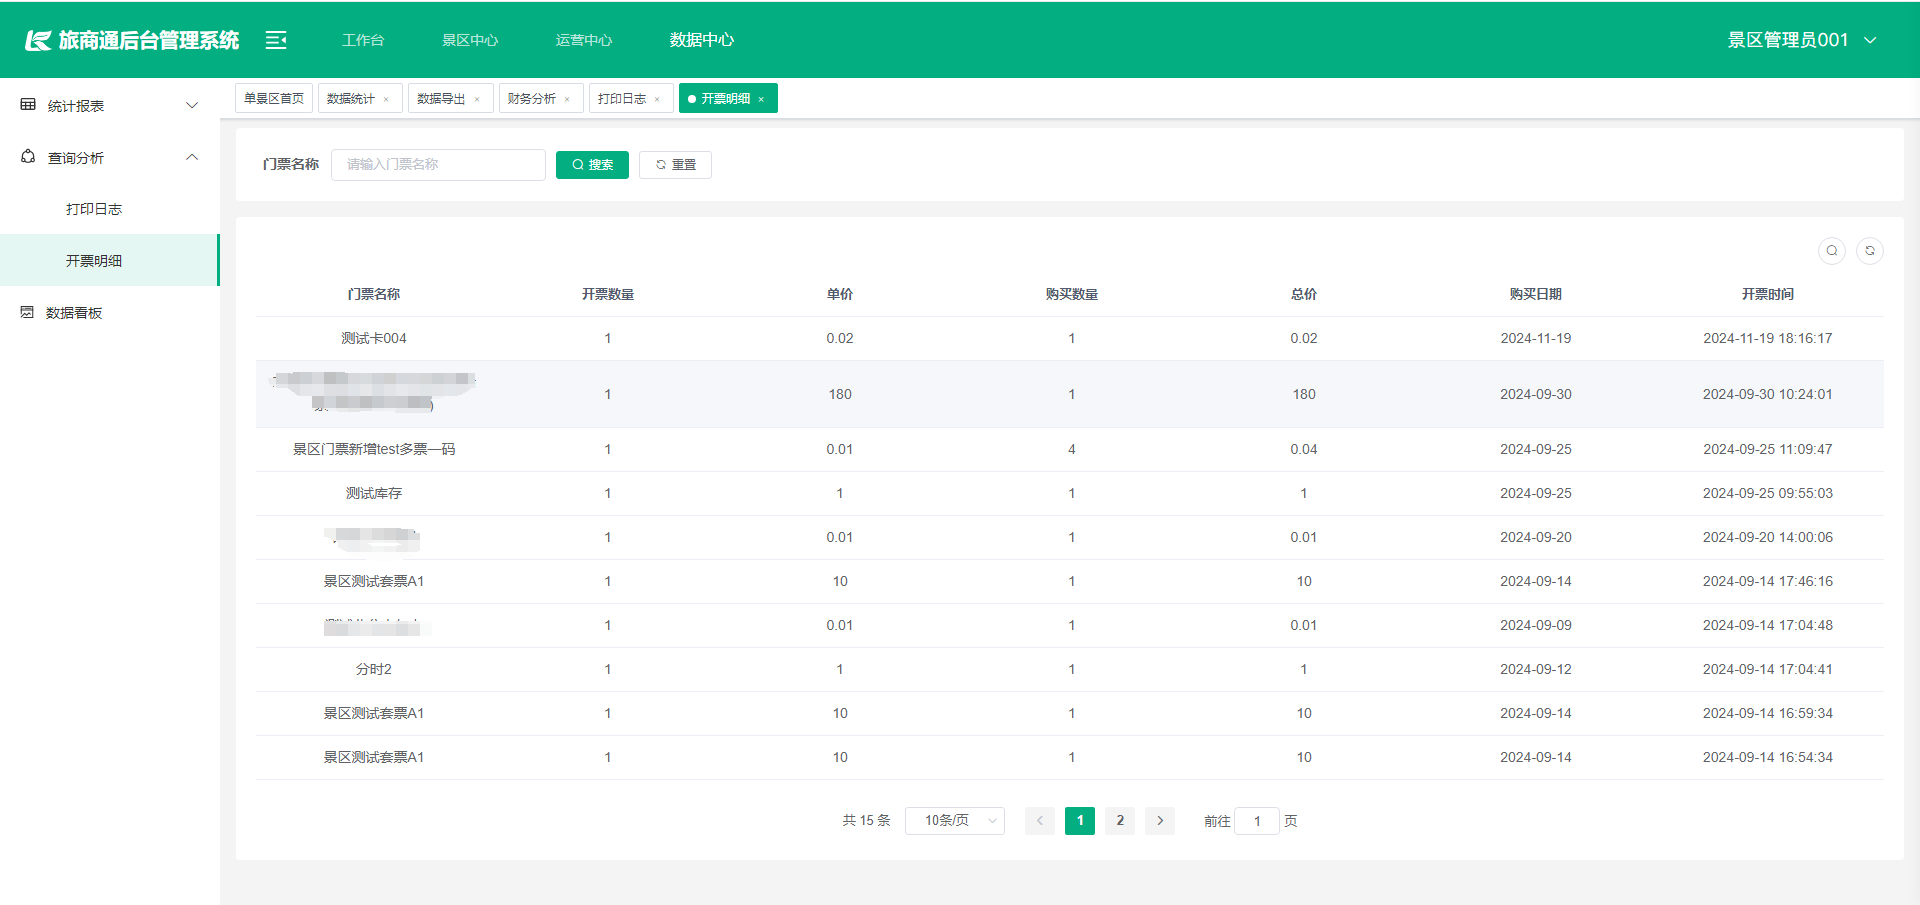1920x905 pixels.
Task: Open the 10条/页 page size dropdown
Action: tap(955, 821)
